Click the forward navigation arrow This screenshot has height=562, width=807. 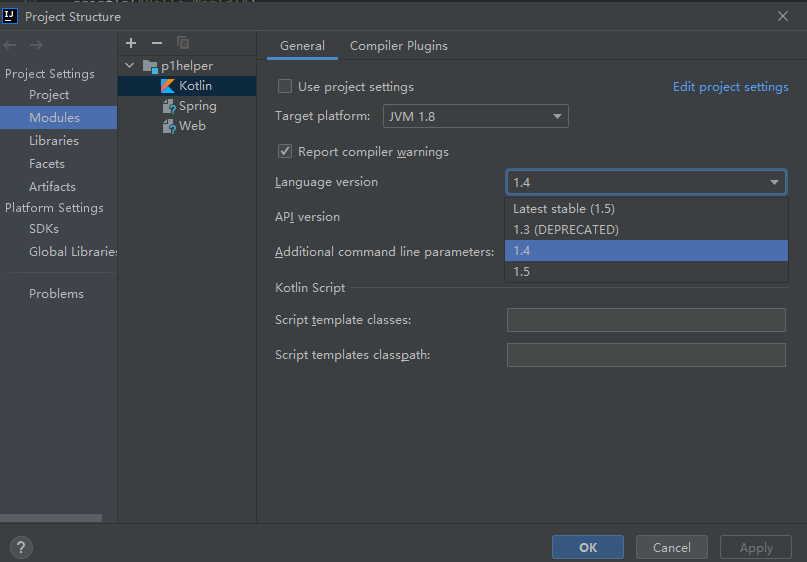[36, 45]
